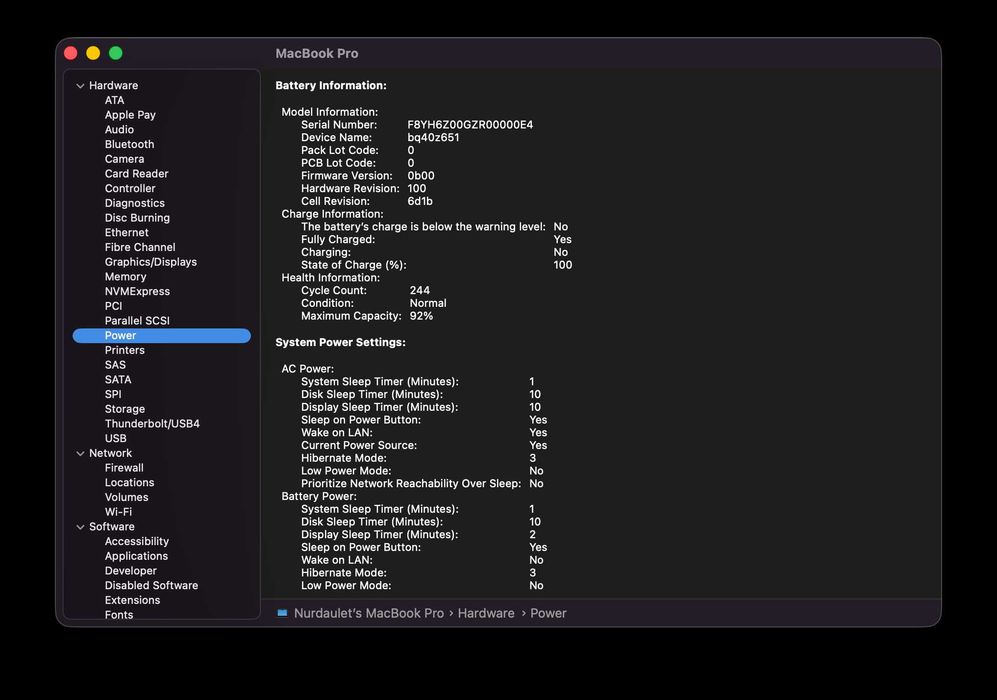This screenshot has height=700, width=997.
Task: Select Memory in the Hardware list
Action: [x=125, y=277]
